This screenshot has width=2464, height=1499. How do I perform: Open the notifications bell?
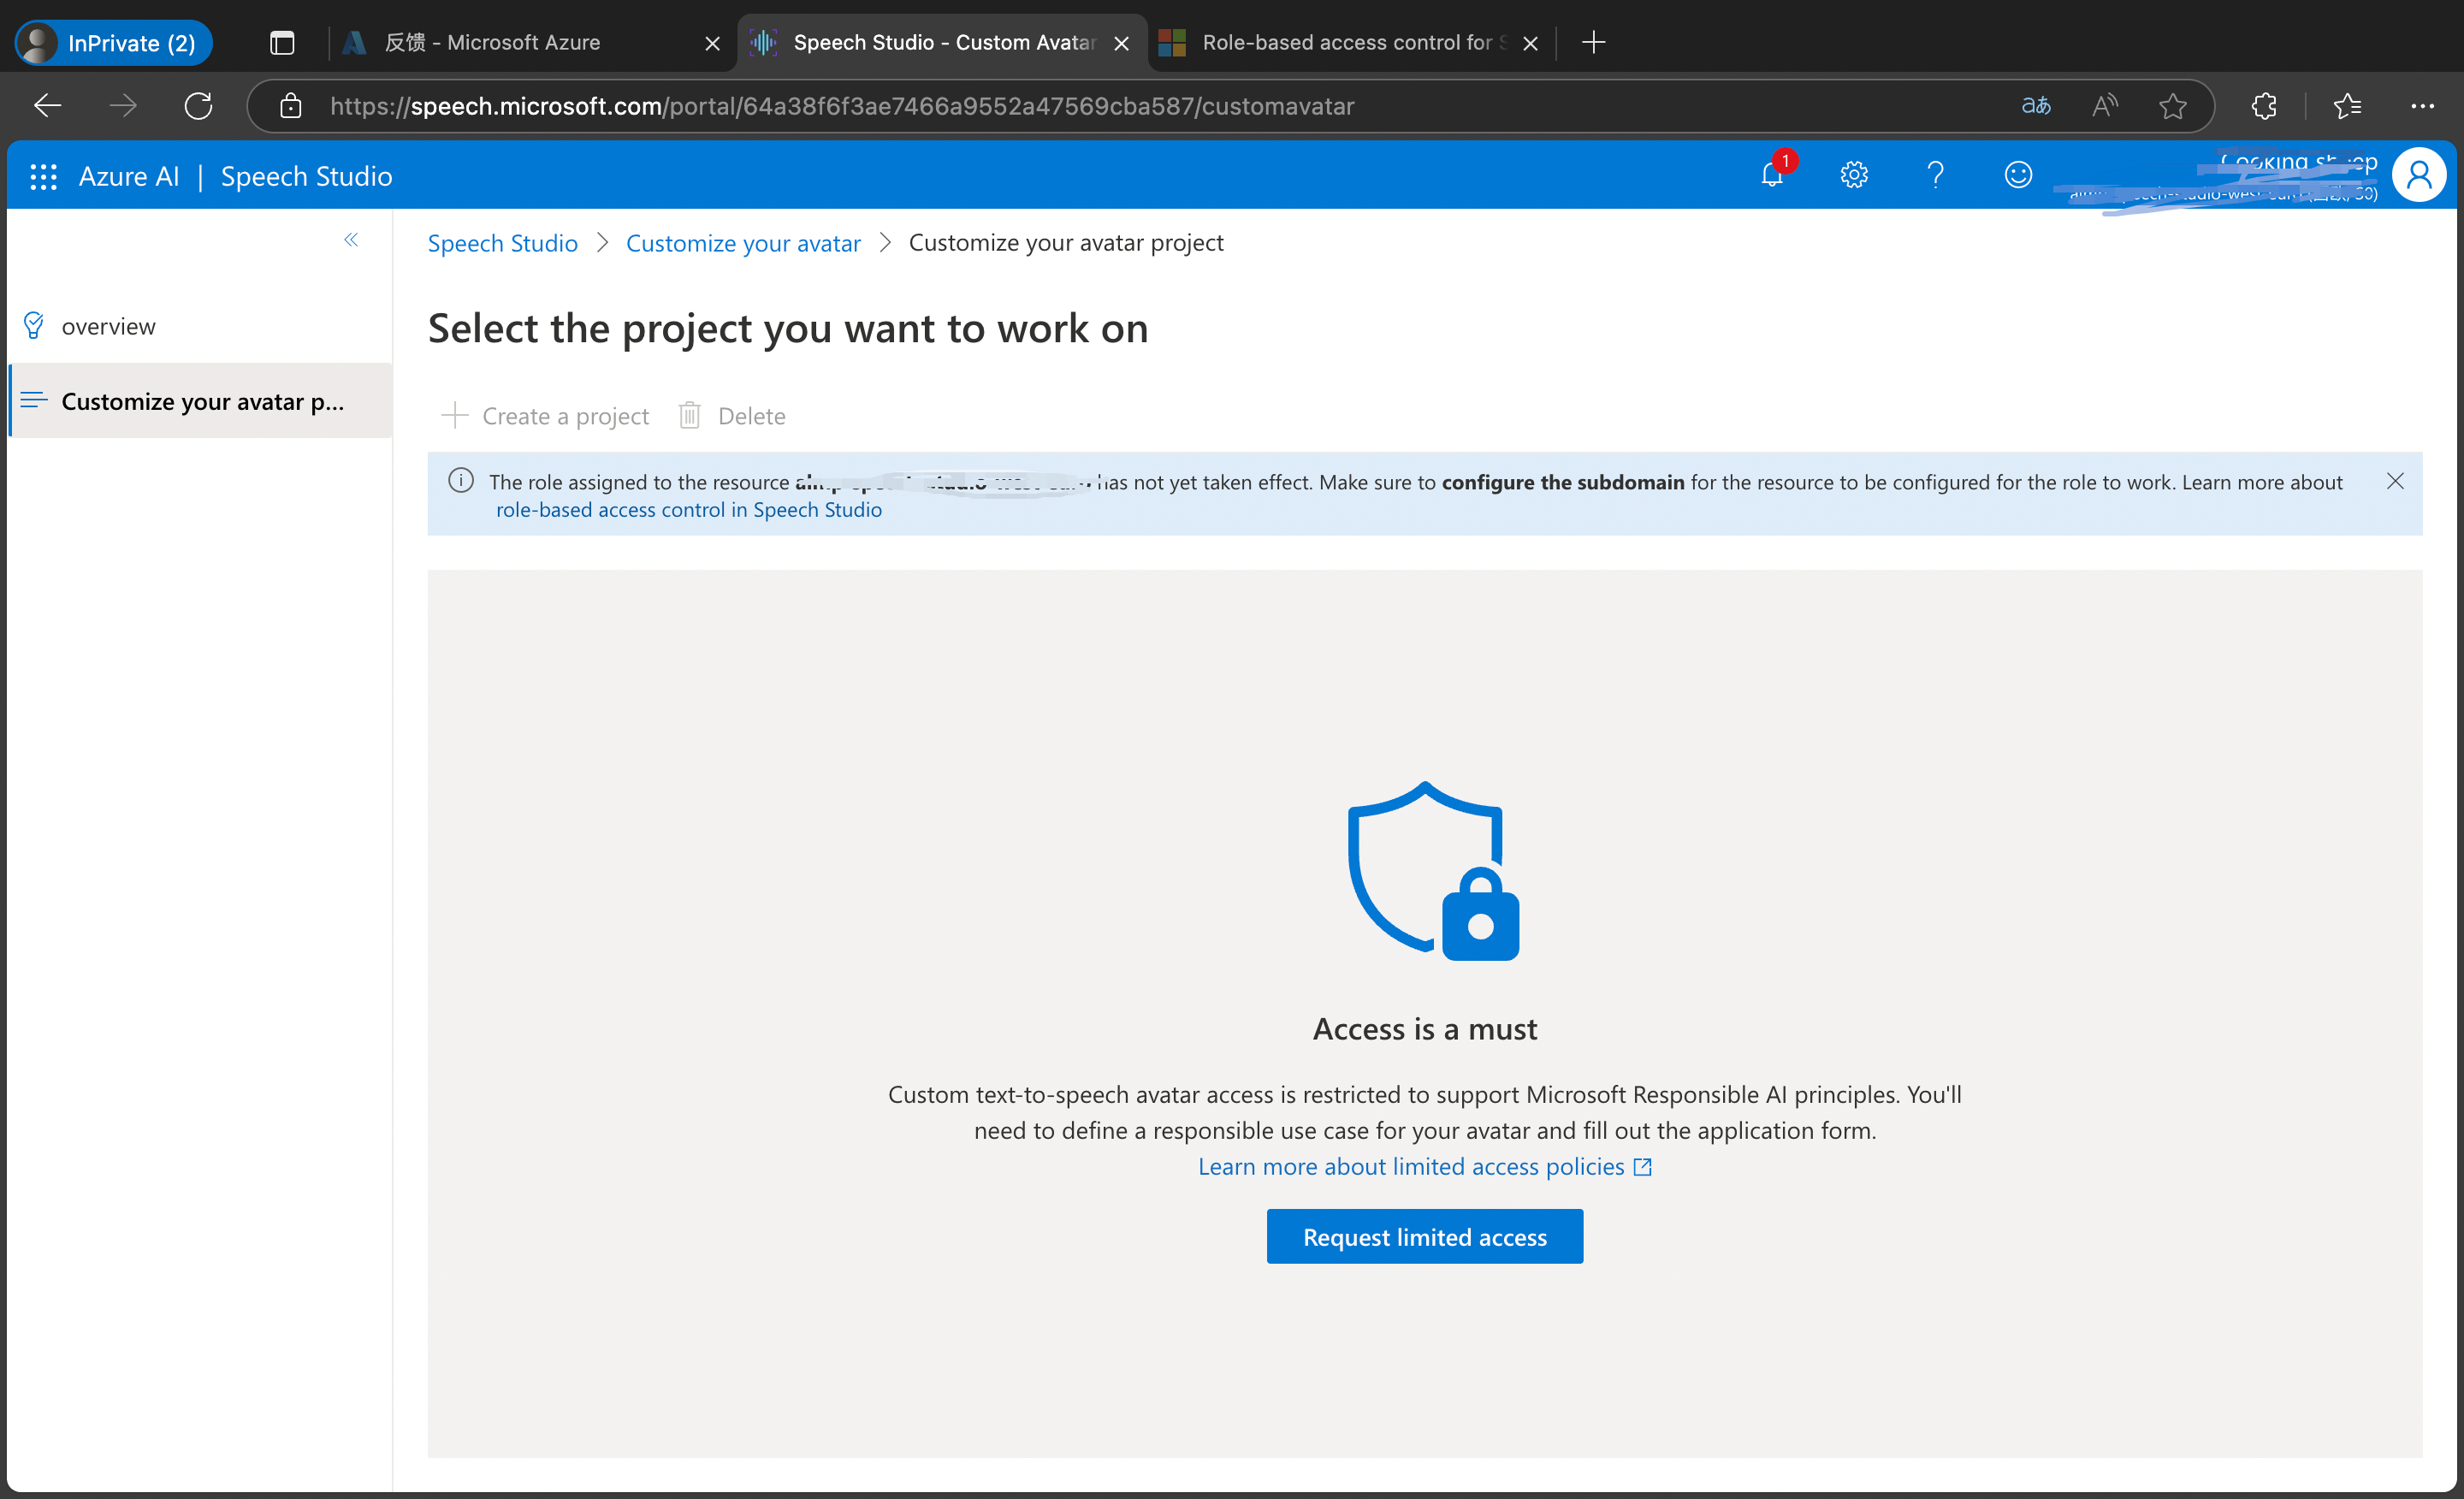pyautogui.click(x=1771, y=175)
